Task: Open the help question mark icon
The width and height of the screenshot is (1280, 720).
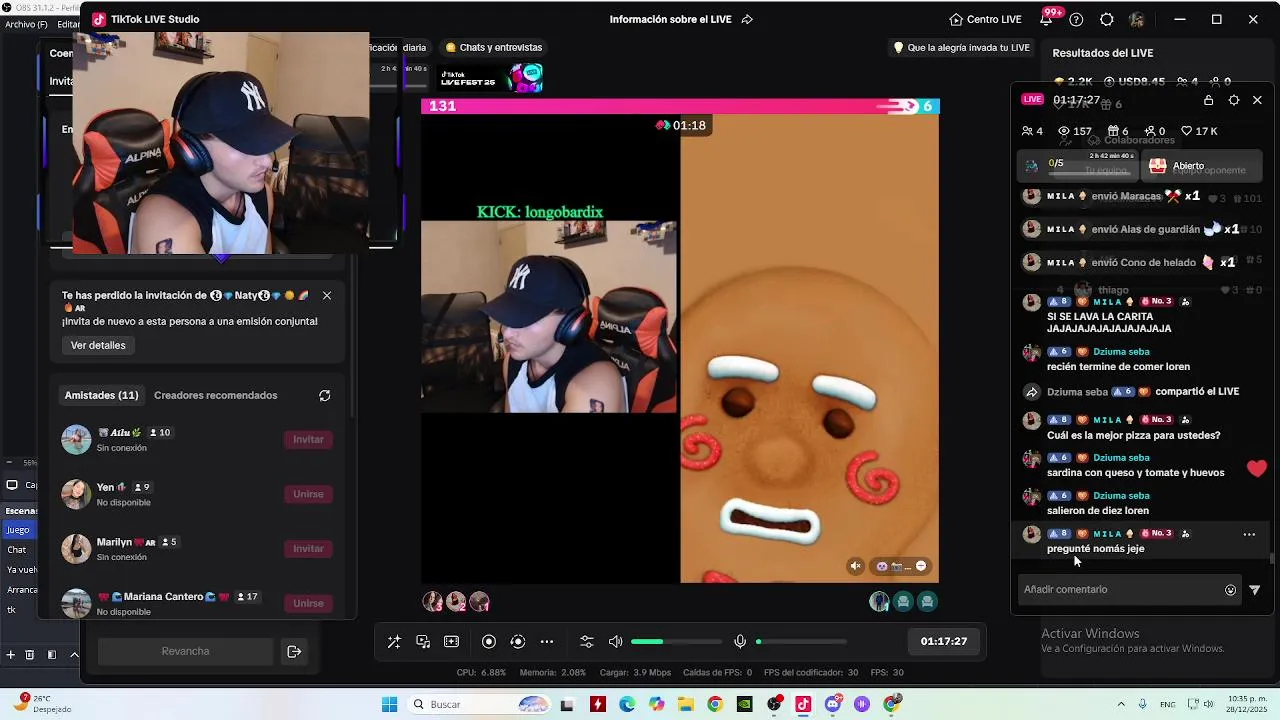Action: click(1076, 19)
